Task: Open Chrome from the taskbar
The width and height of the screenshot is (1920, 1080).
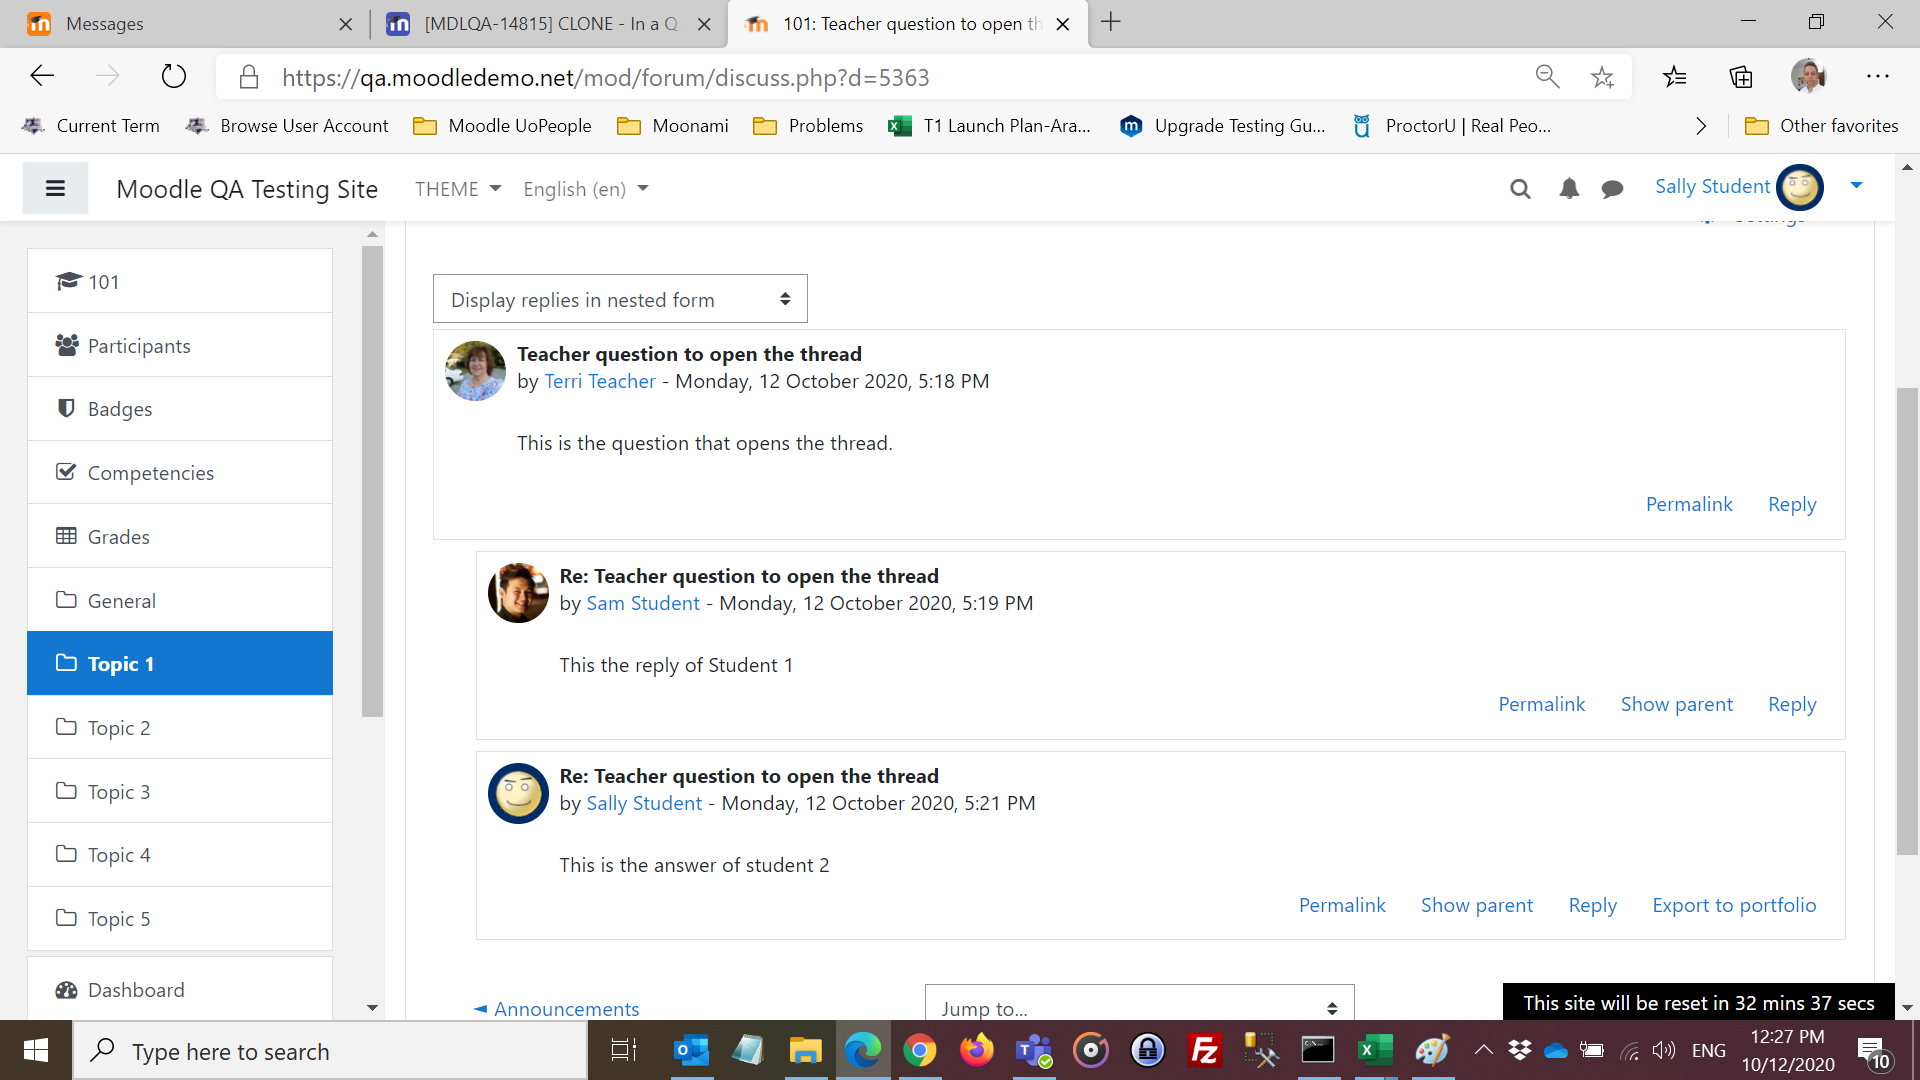Action: click(x=919, y=1050)
